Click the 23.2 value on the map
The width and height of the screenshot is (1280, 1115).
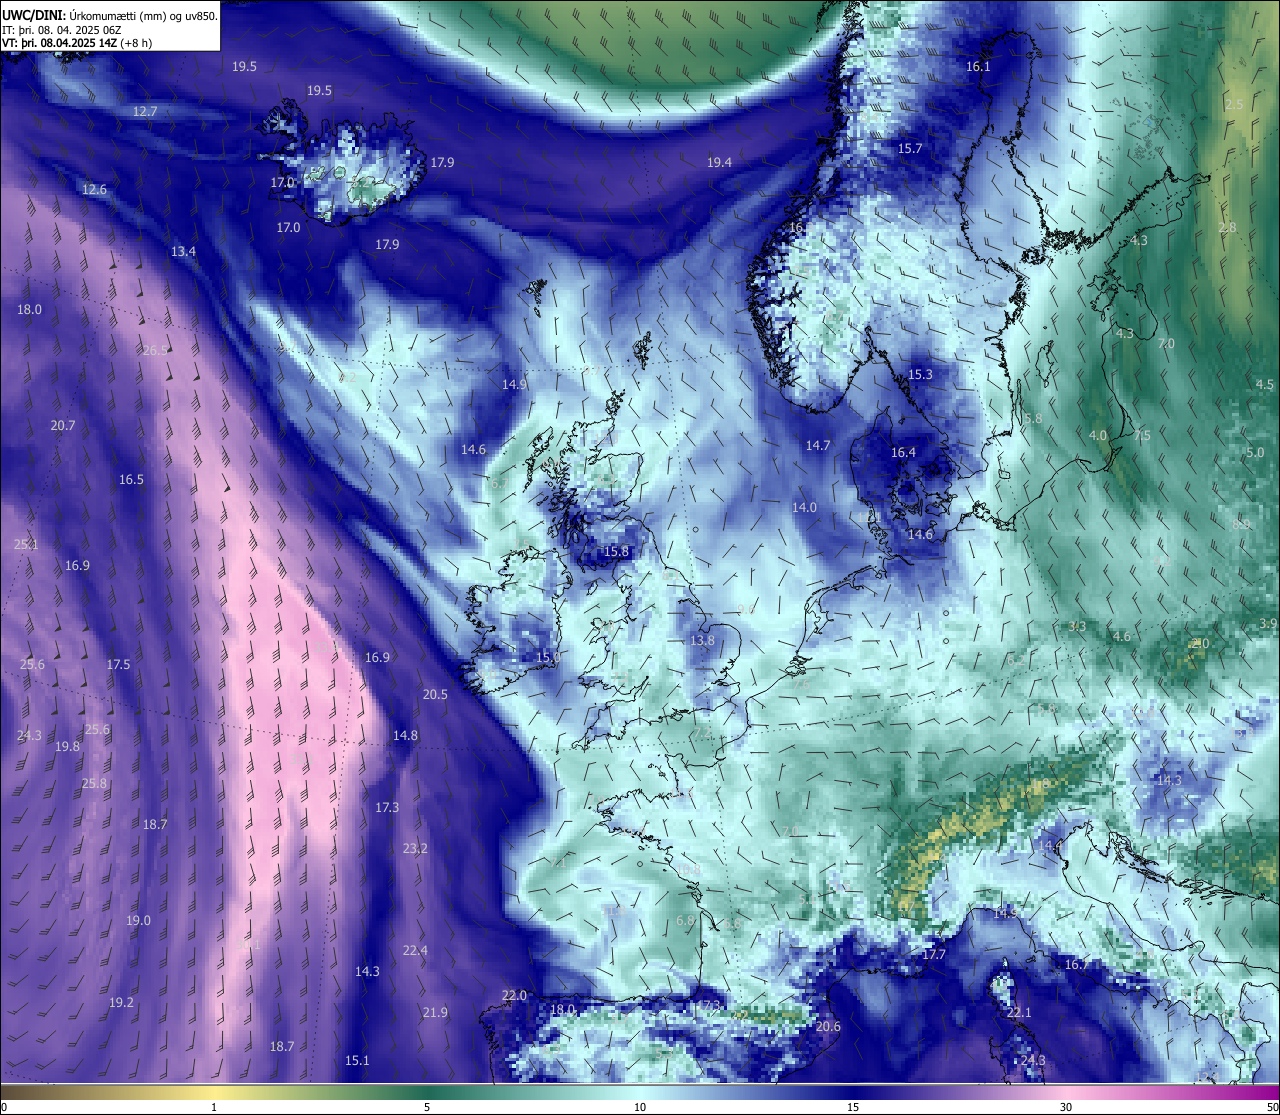pyautogui.click(x=415, y=848)
